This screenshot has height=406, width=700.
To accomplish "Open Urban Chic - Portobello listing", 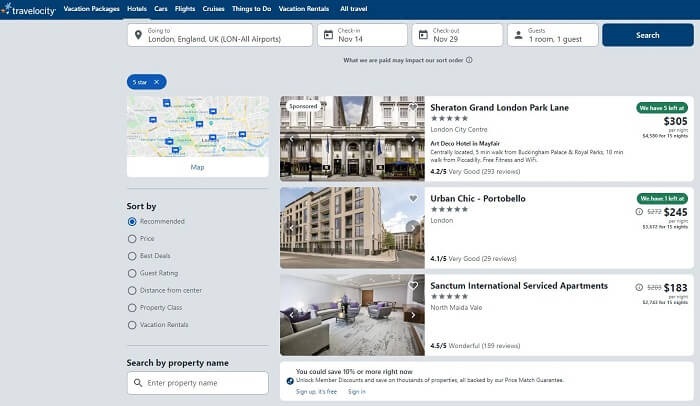I will (478, 199).
